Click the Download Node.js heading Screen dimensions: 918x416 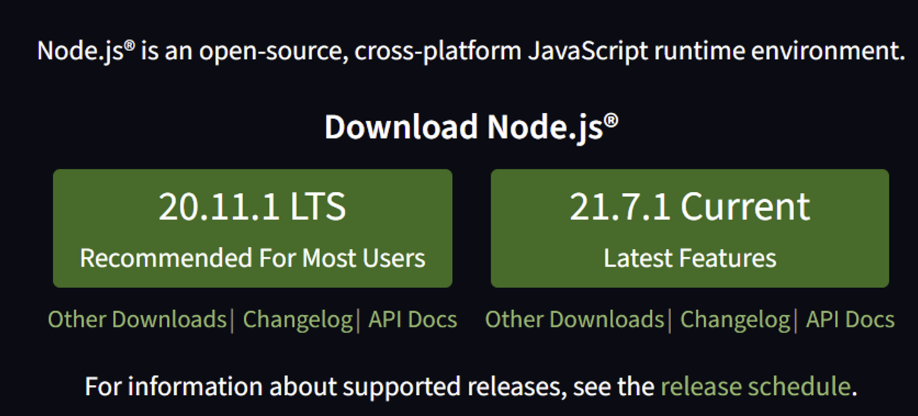(471, 127)
